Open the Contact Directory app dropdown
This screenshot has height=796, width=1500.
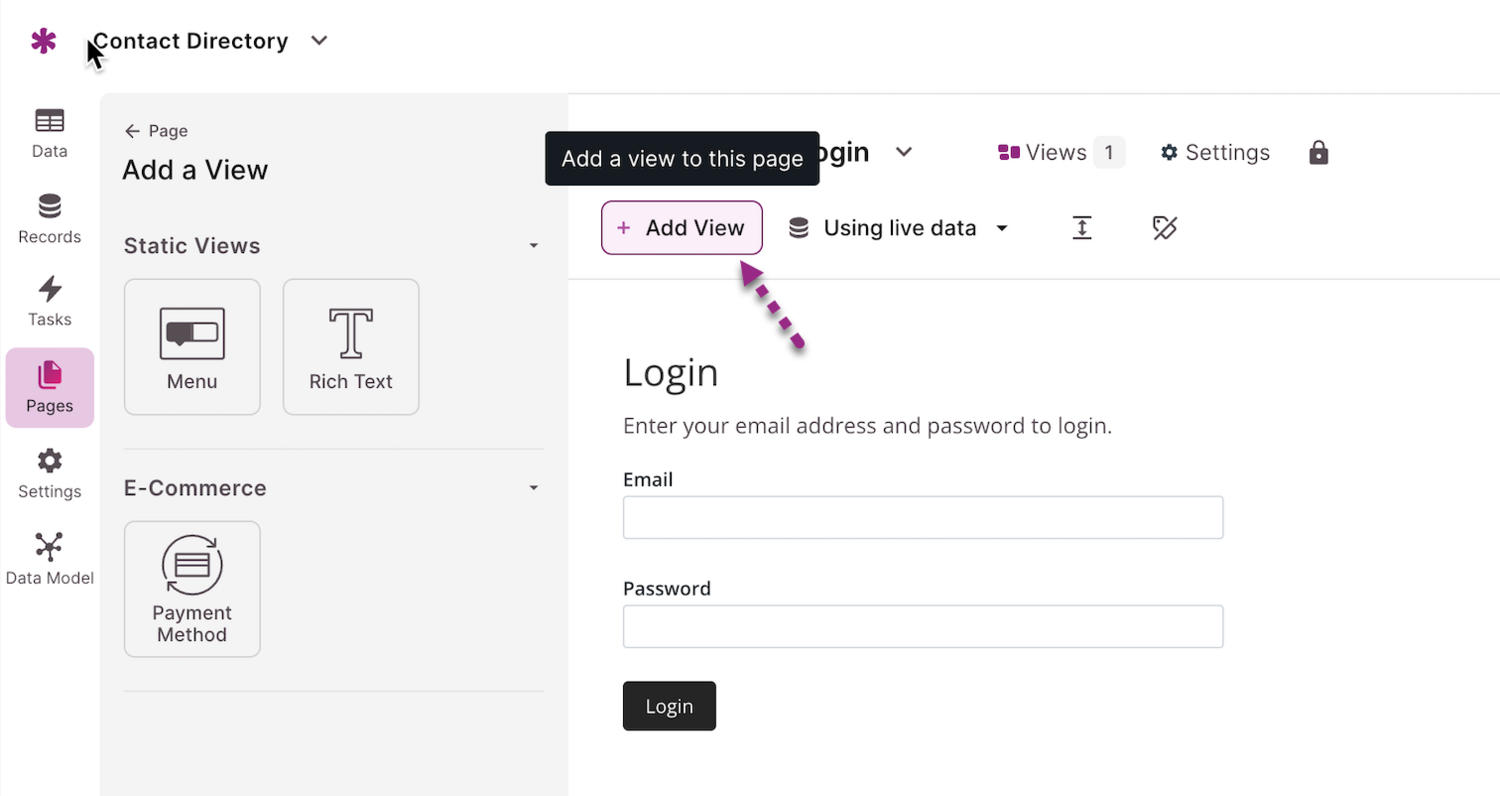319,41
